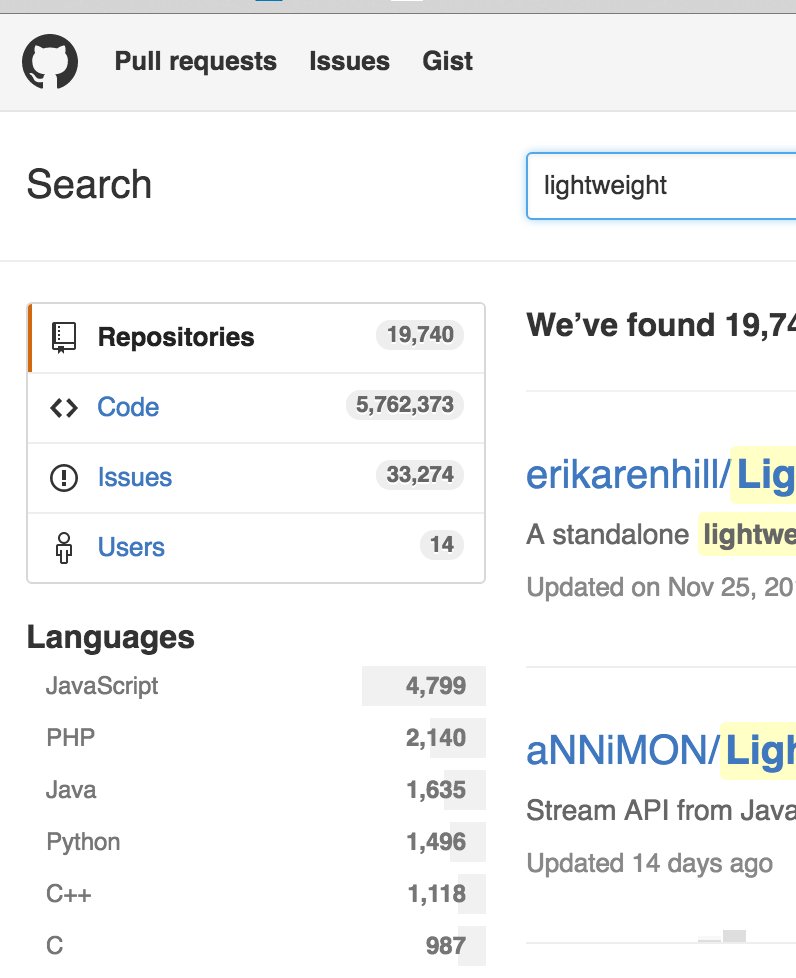Open Gist in the top navigation
This screenshot has height=978, width=796.
point(447,61)
